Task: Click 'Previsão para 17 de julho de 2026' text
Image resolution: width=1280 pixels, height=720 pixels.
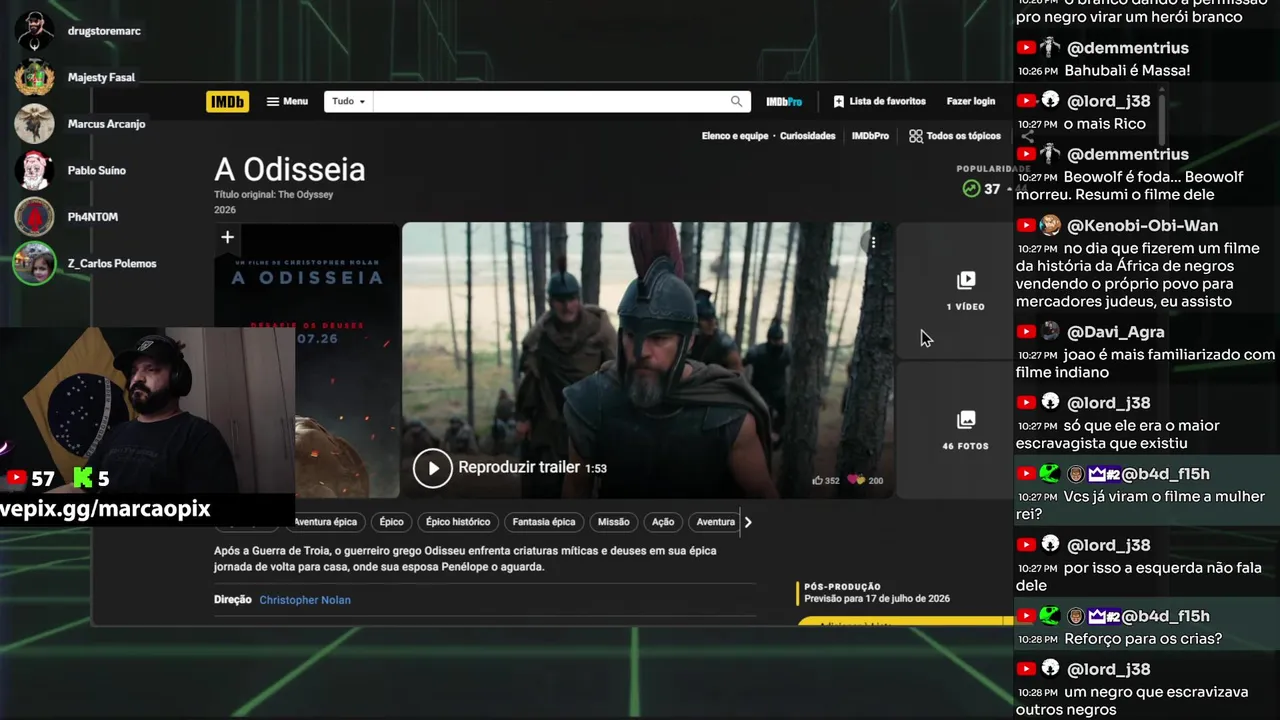Action: [x=877, y=599]
